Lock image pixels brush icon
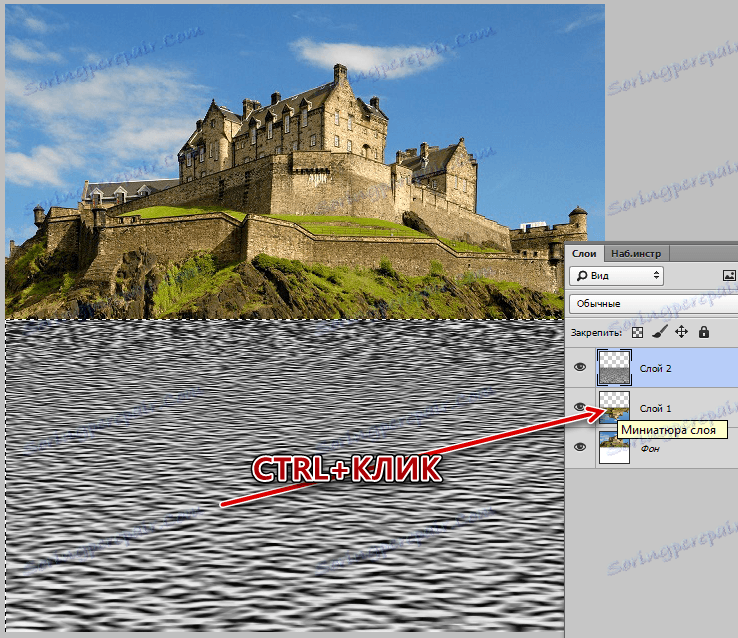The image size is (738, 638). click(659, 332)
